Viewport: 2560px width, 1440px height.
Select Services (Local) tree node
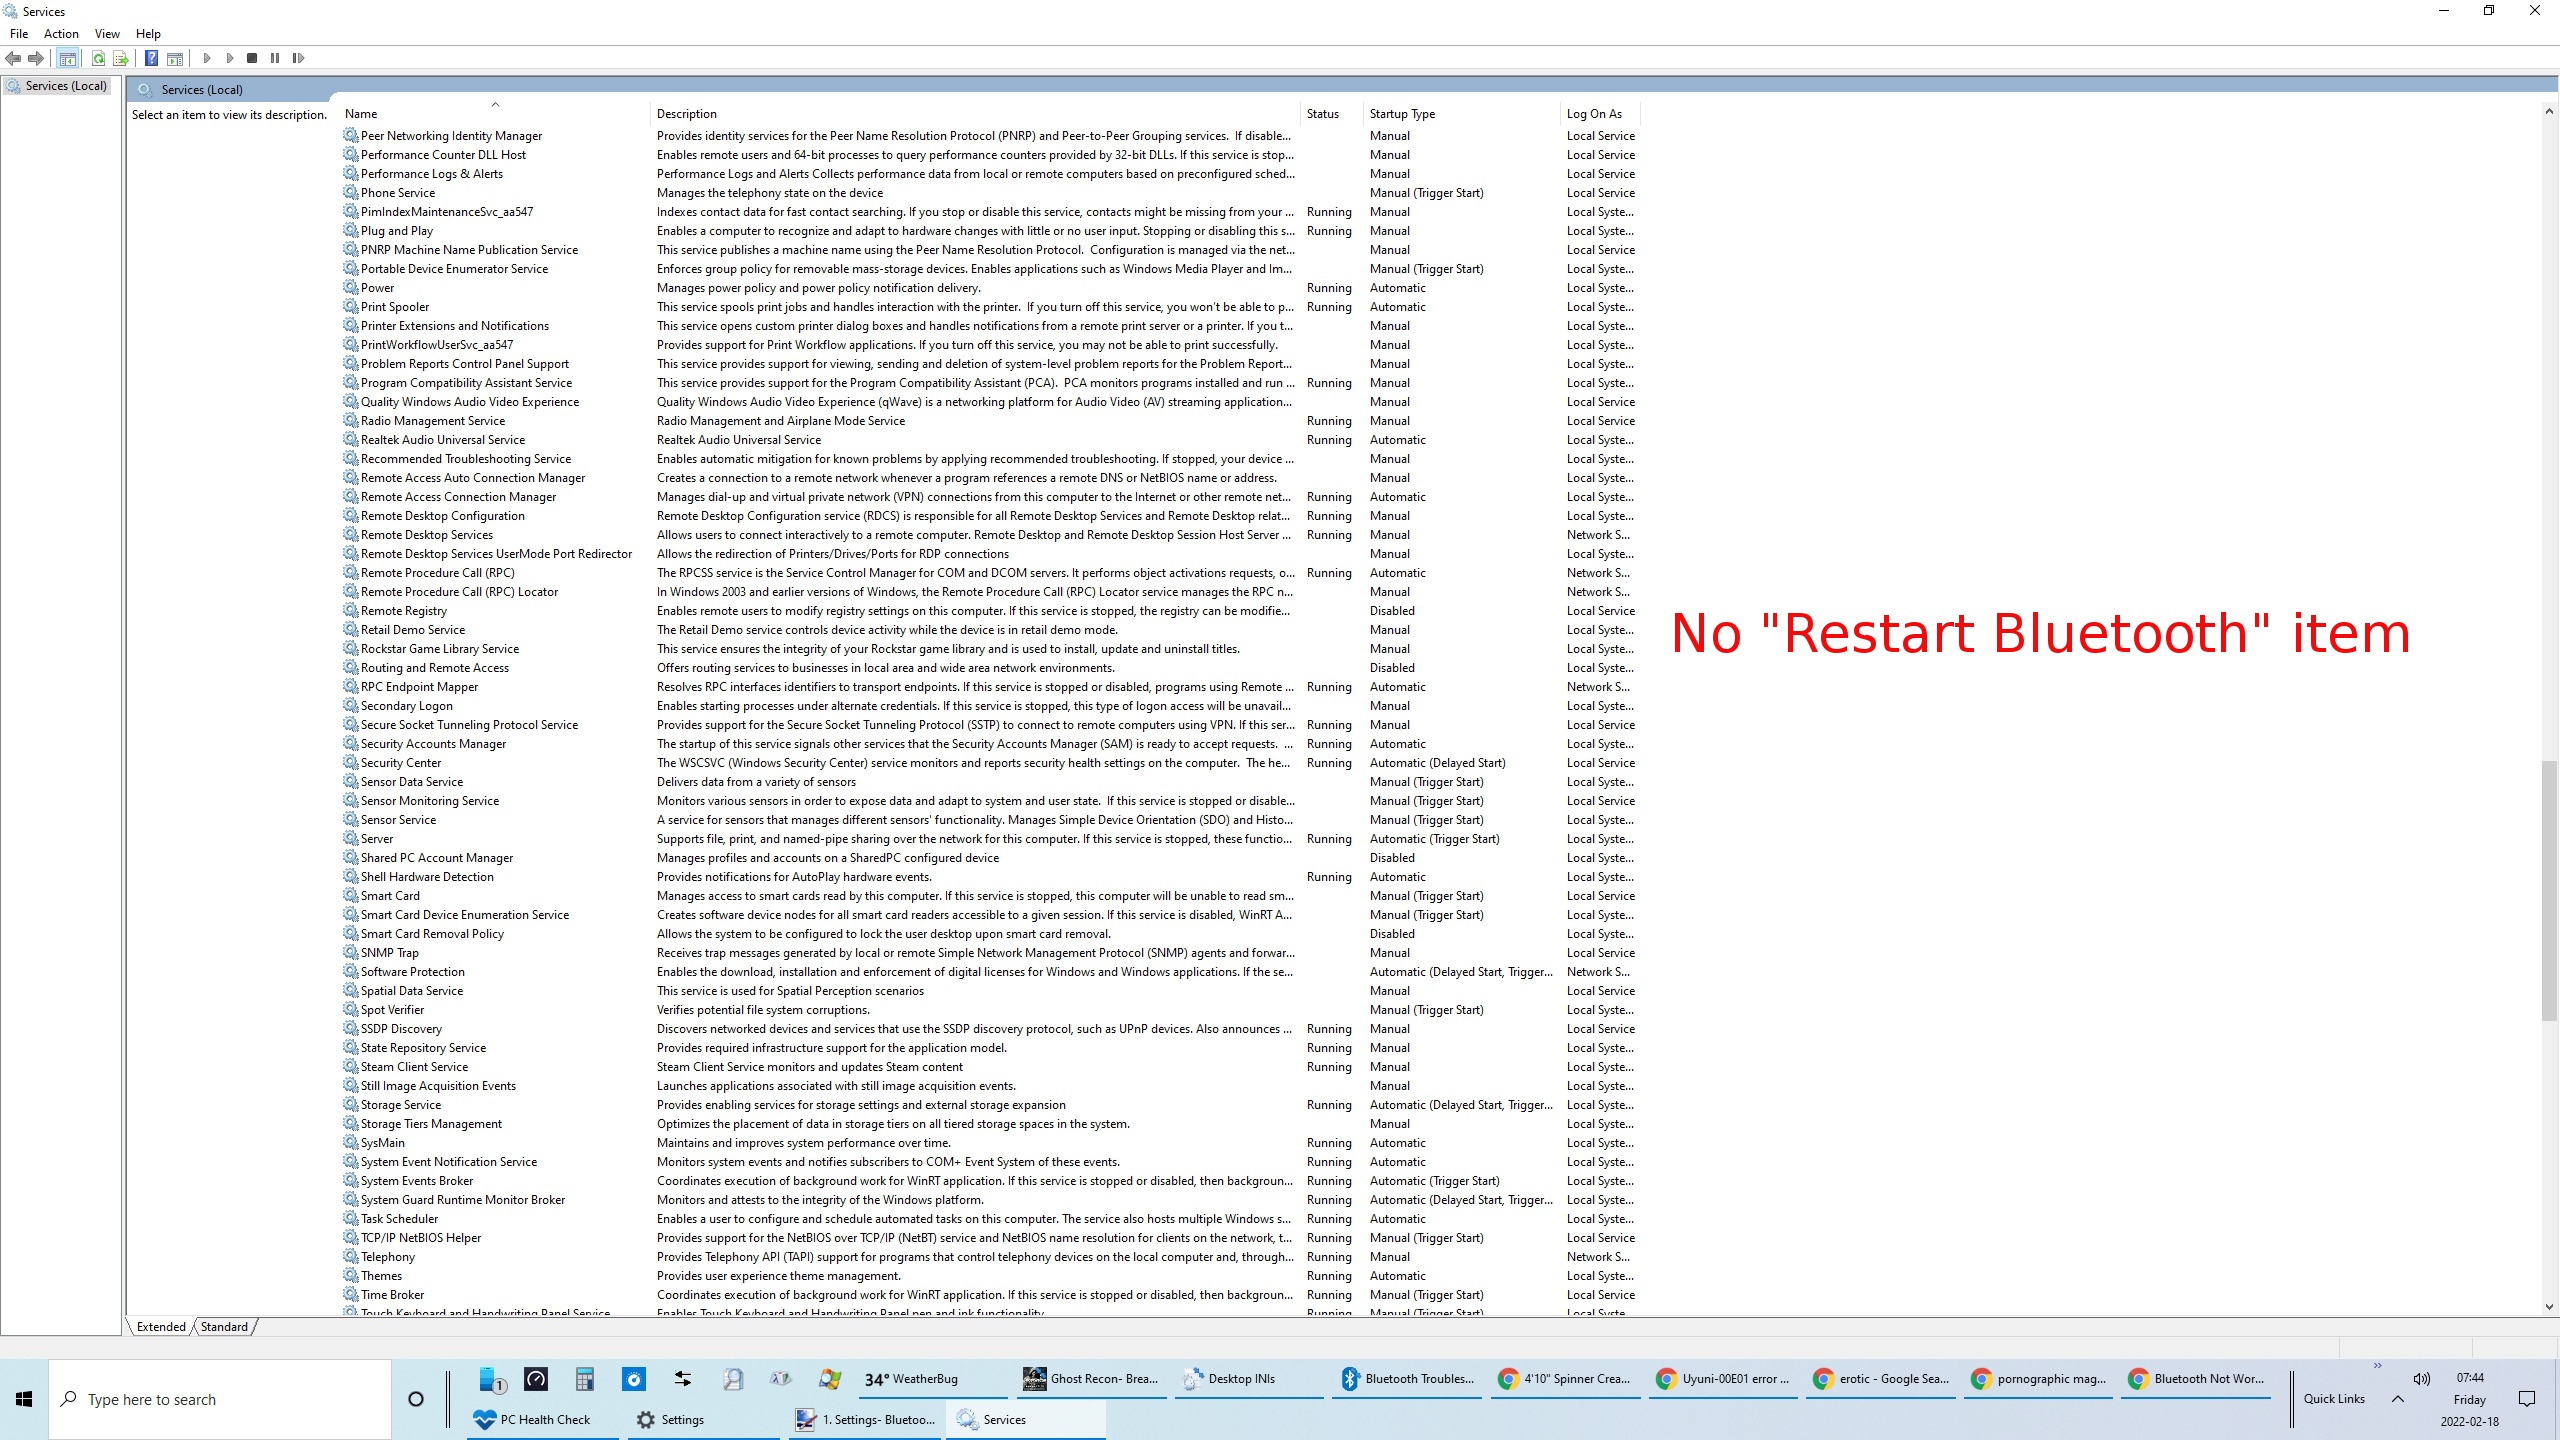pos(66,86)
